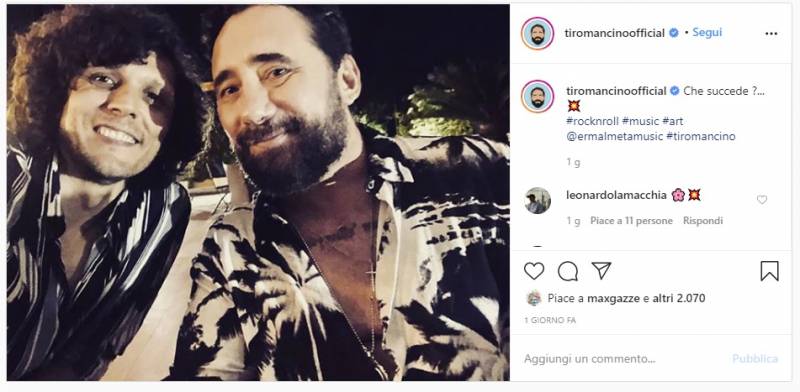
Task: Click the verified badge next to header username
Action: tap(673, 33)
